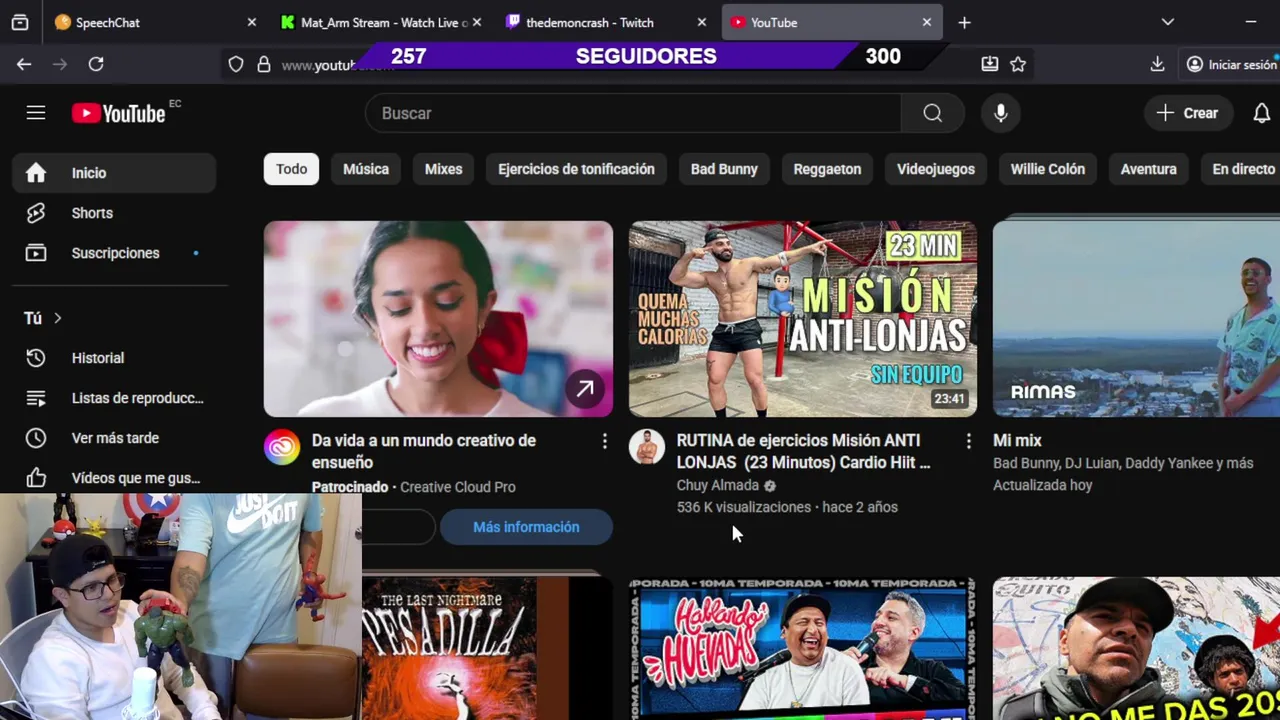The height and width of the screenshot is (720, 1280).
Task: Focus the Buscar search field
Action: click(634, 113)
